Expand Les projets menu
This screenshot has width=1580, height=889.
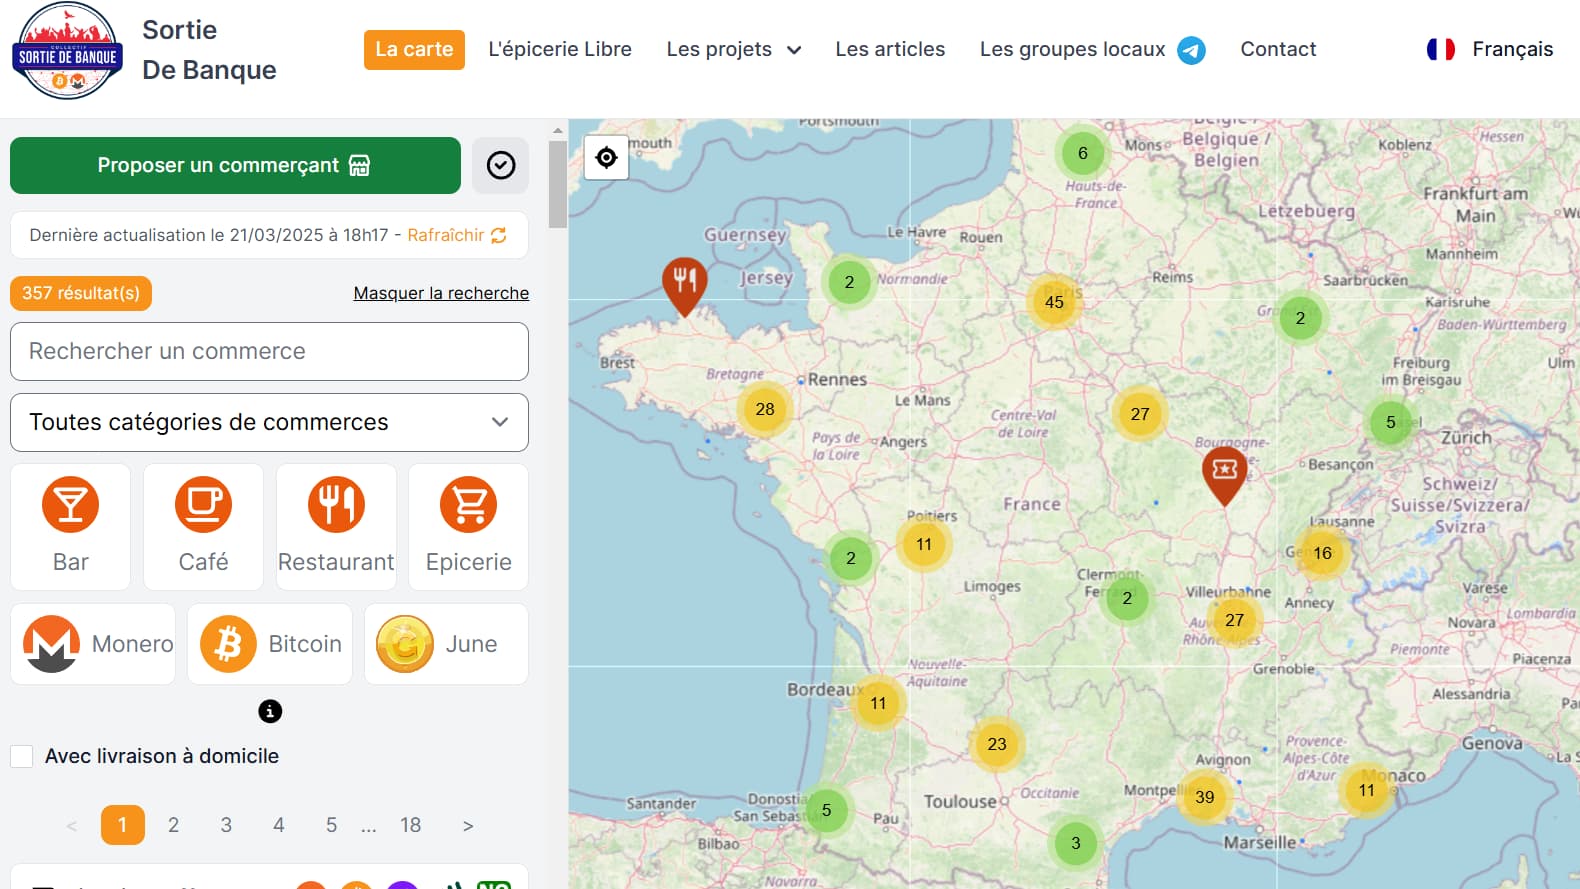coord(733,49)
